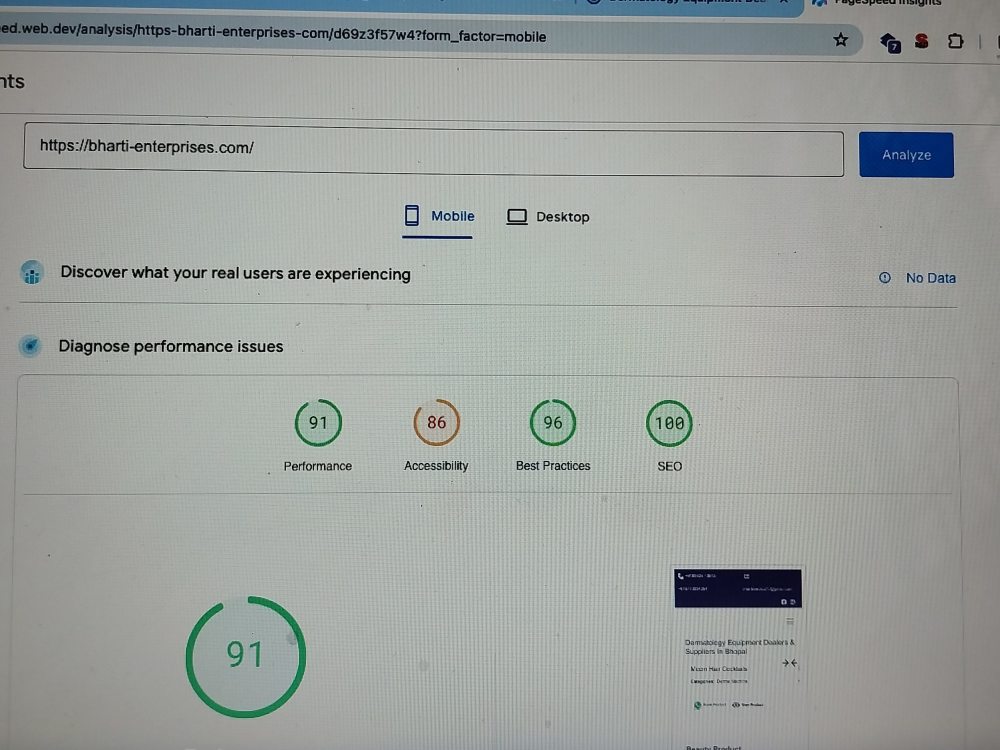The image size is (1000, 750).
Task: Click the desktop monitor icon
Action: [517, 217]
